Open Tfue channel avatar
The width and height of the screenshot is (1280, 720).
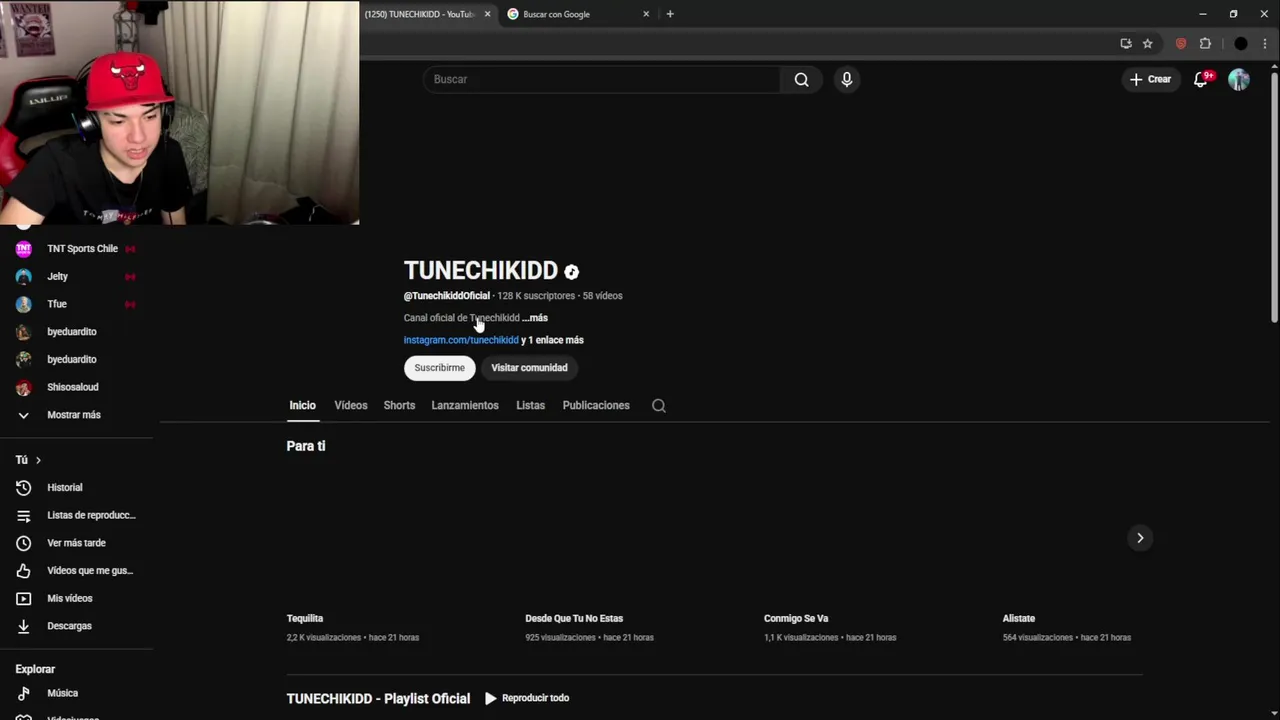coord(24,304)
